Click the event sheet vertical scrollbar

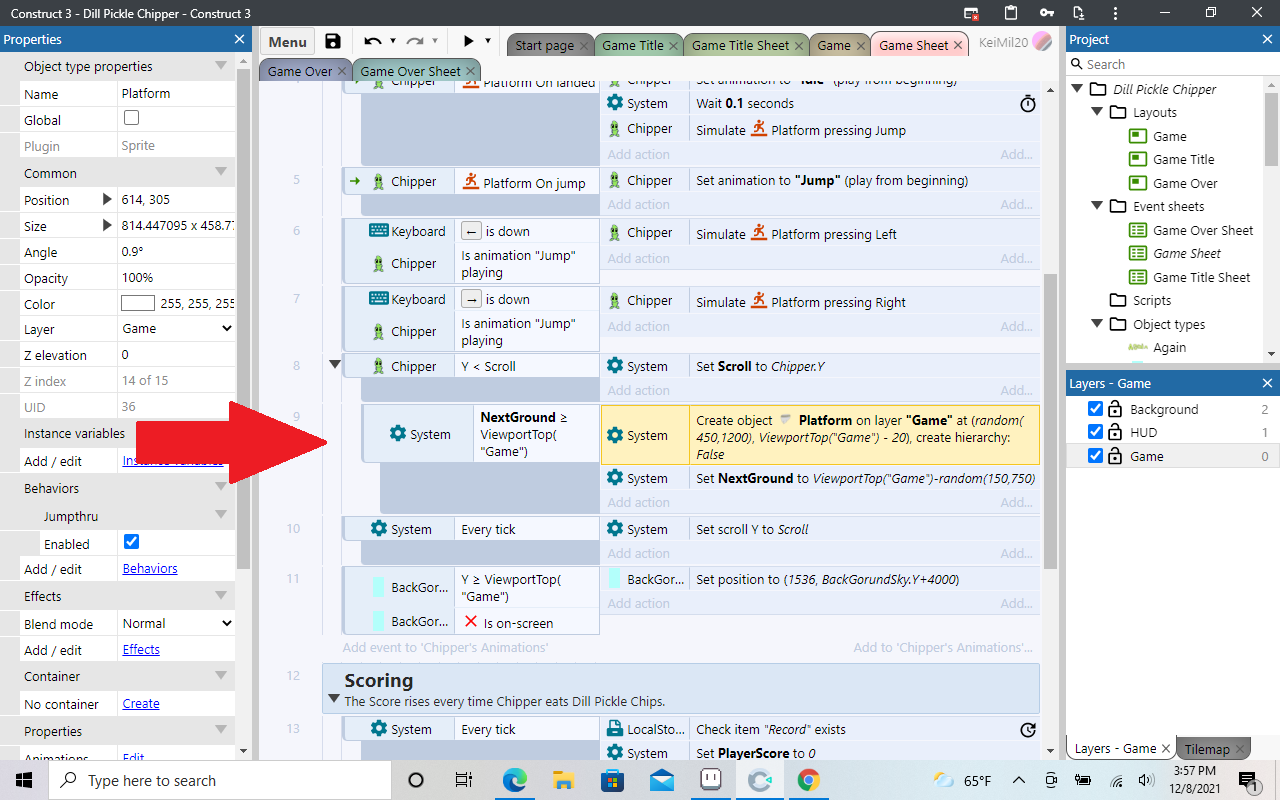click(1050, 422)
